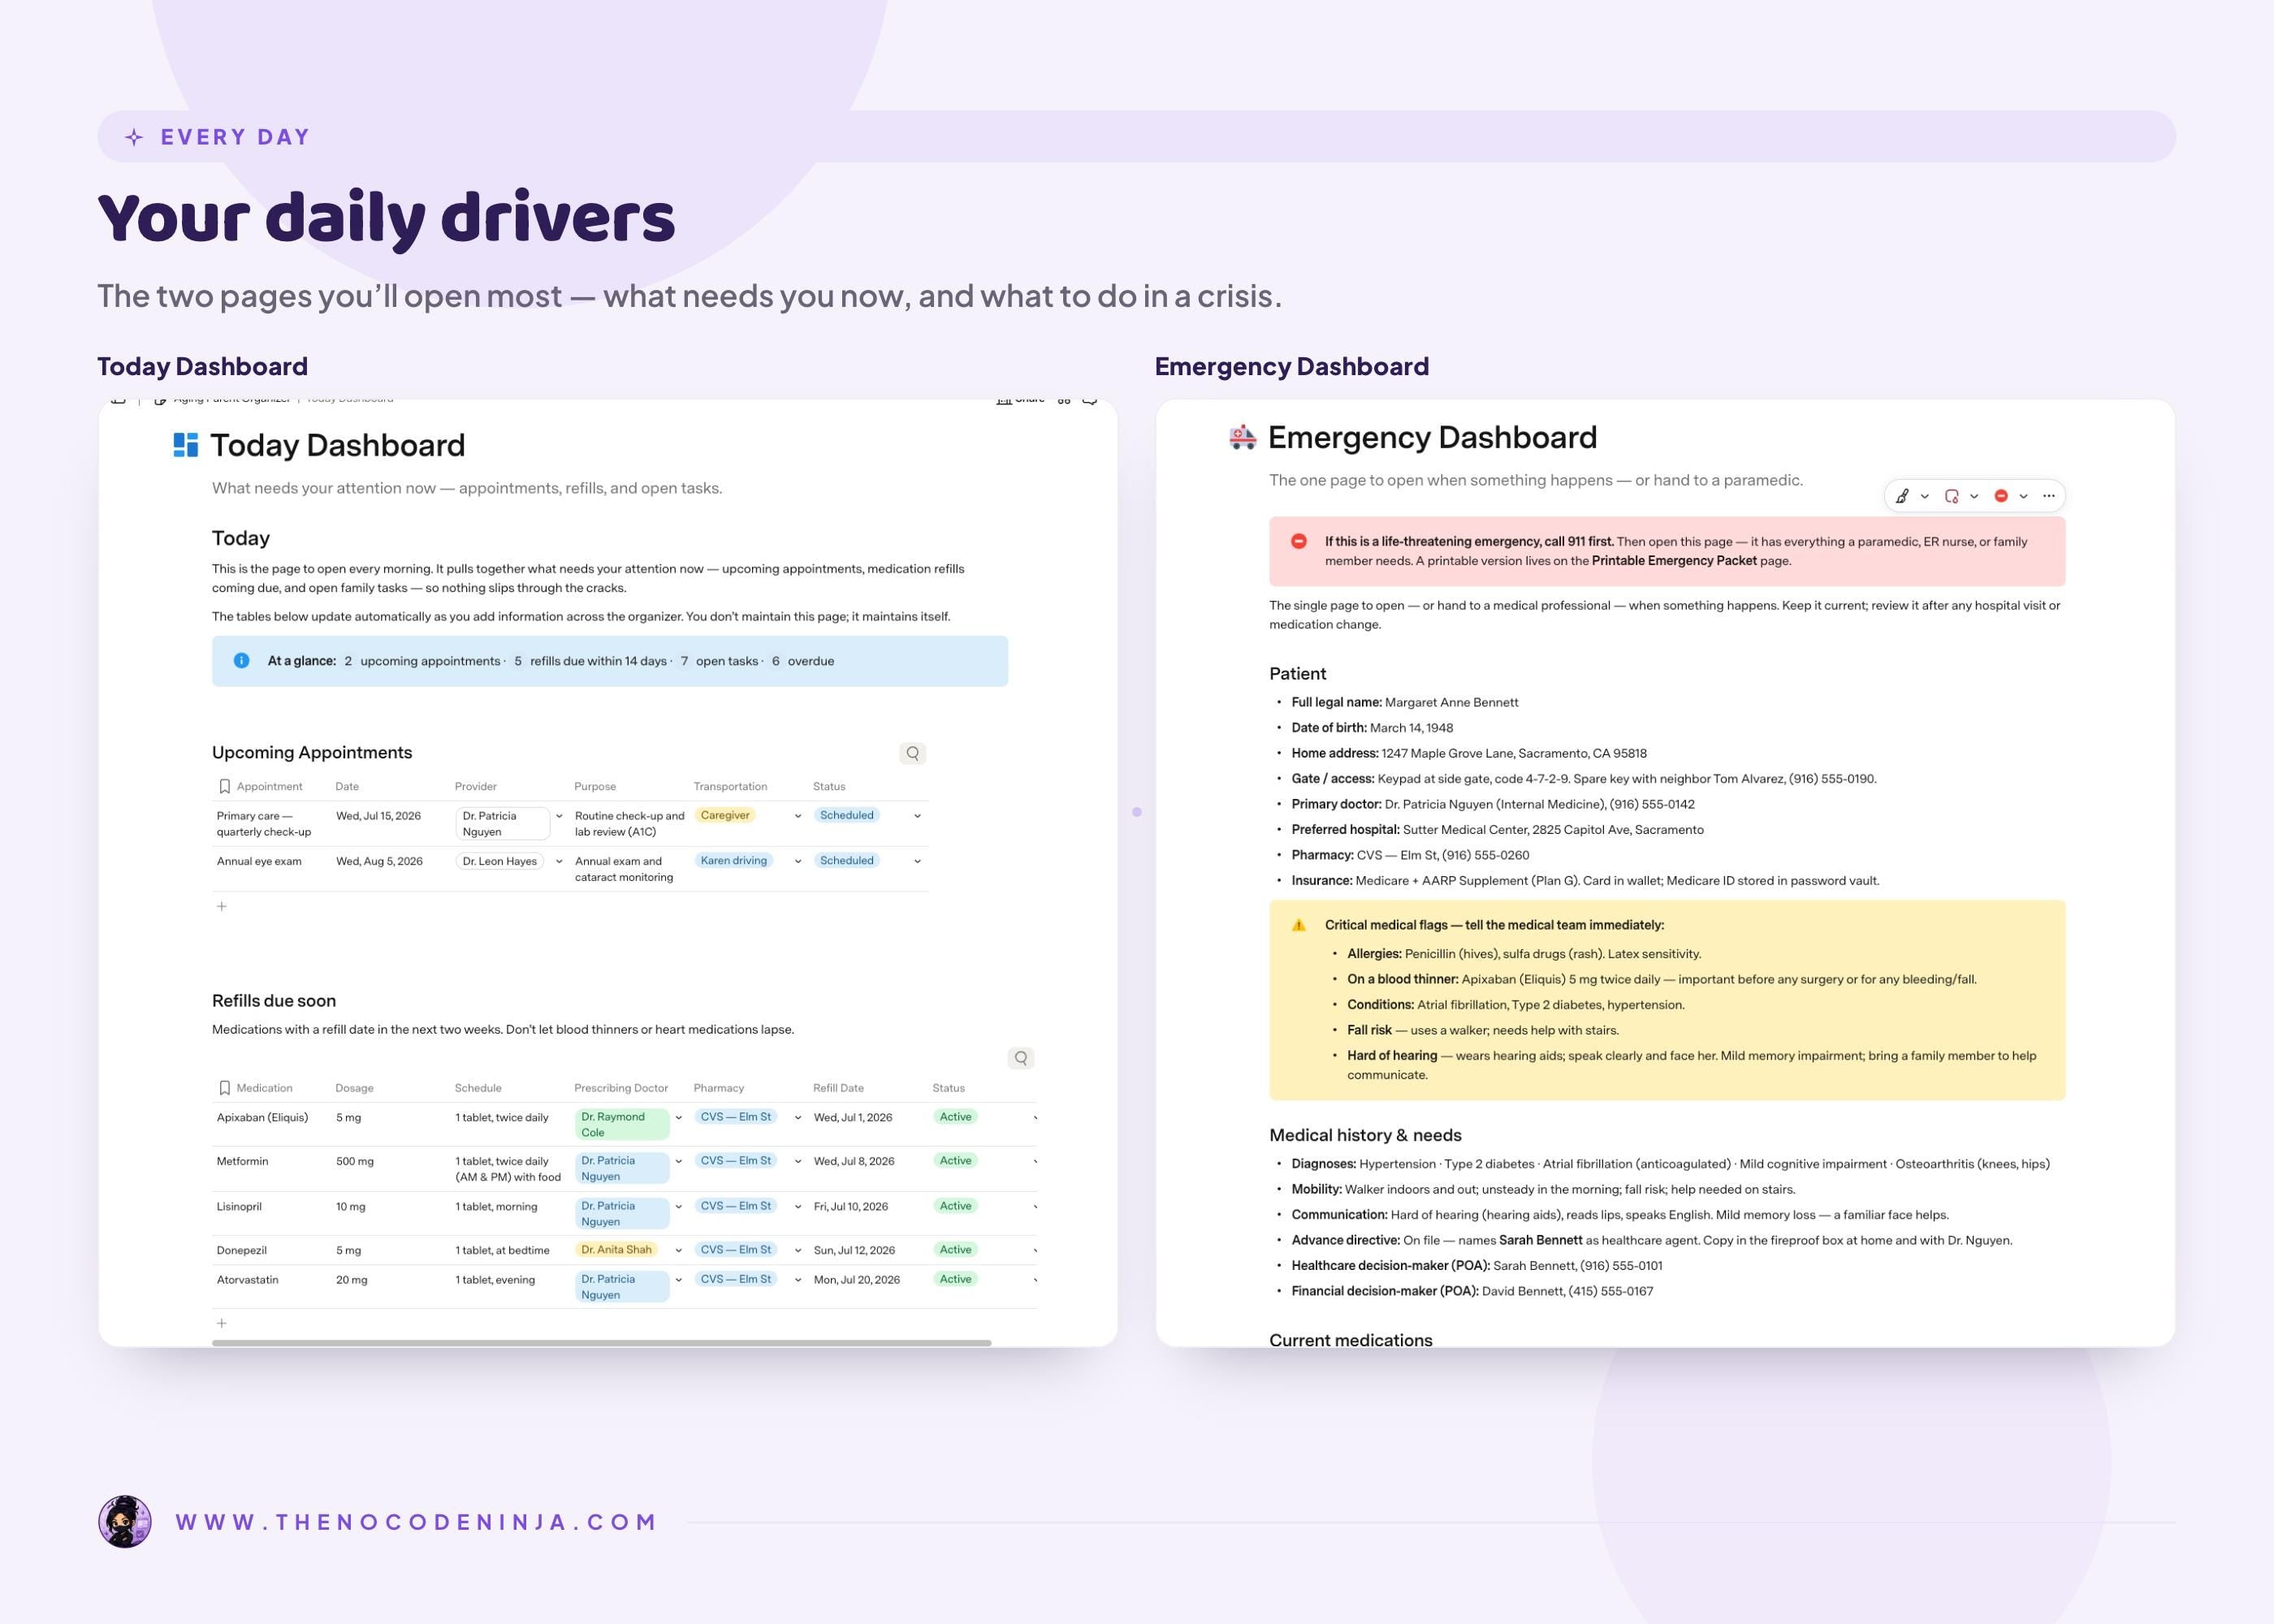
Task: Click the Today Dashboard page title
Action: pos(338,445)
